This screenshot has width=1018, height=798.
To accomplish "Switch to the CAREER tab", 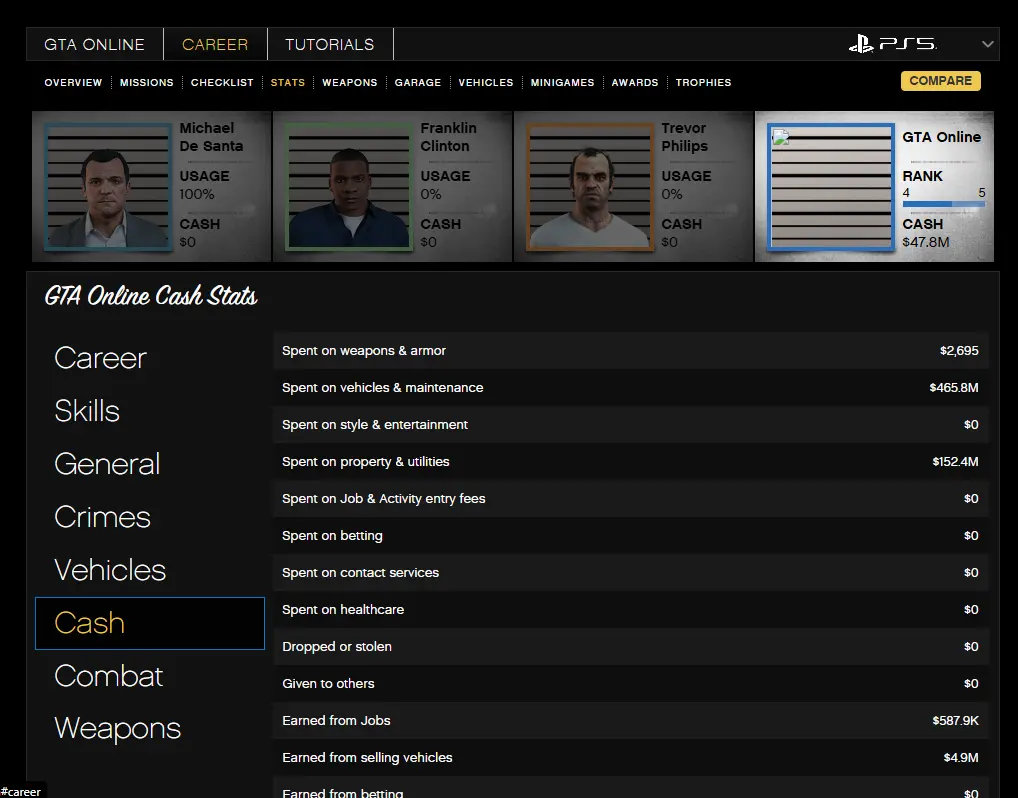I will [x=215, y=44].
